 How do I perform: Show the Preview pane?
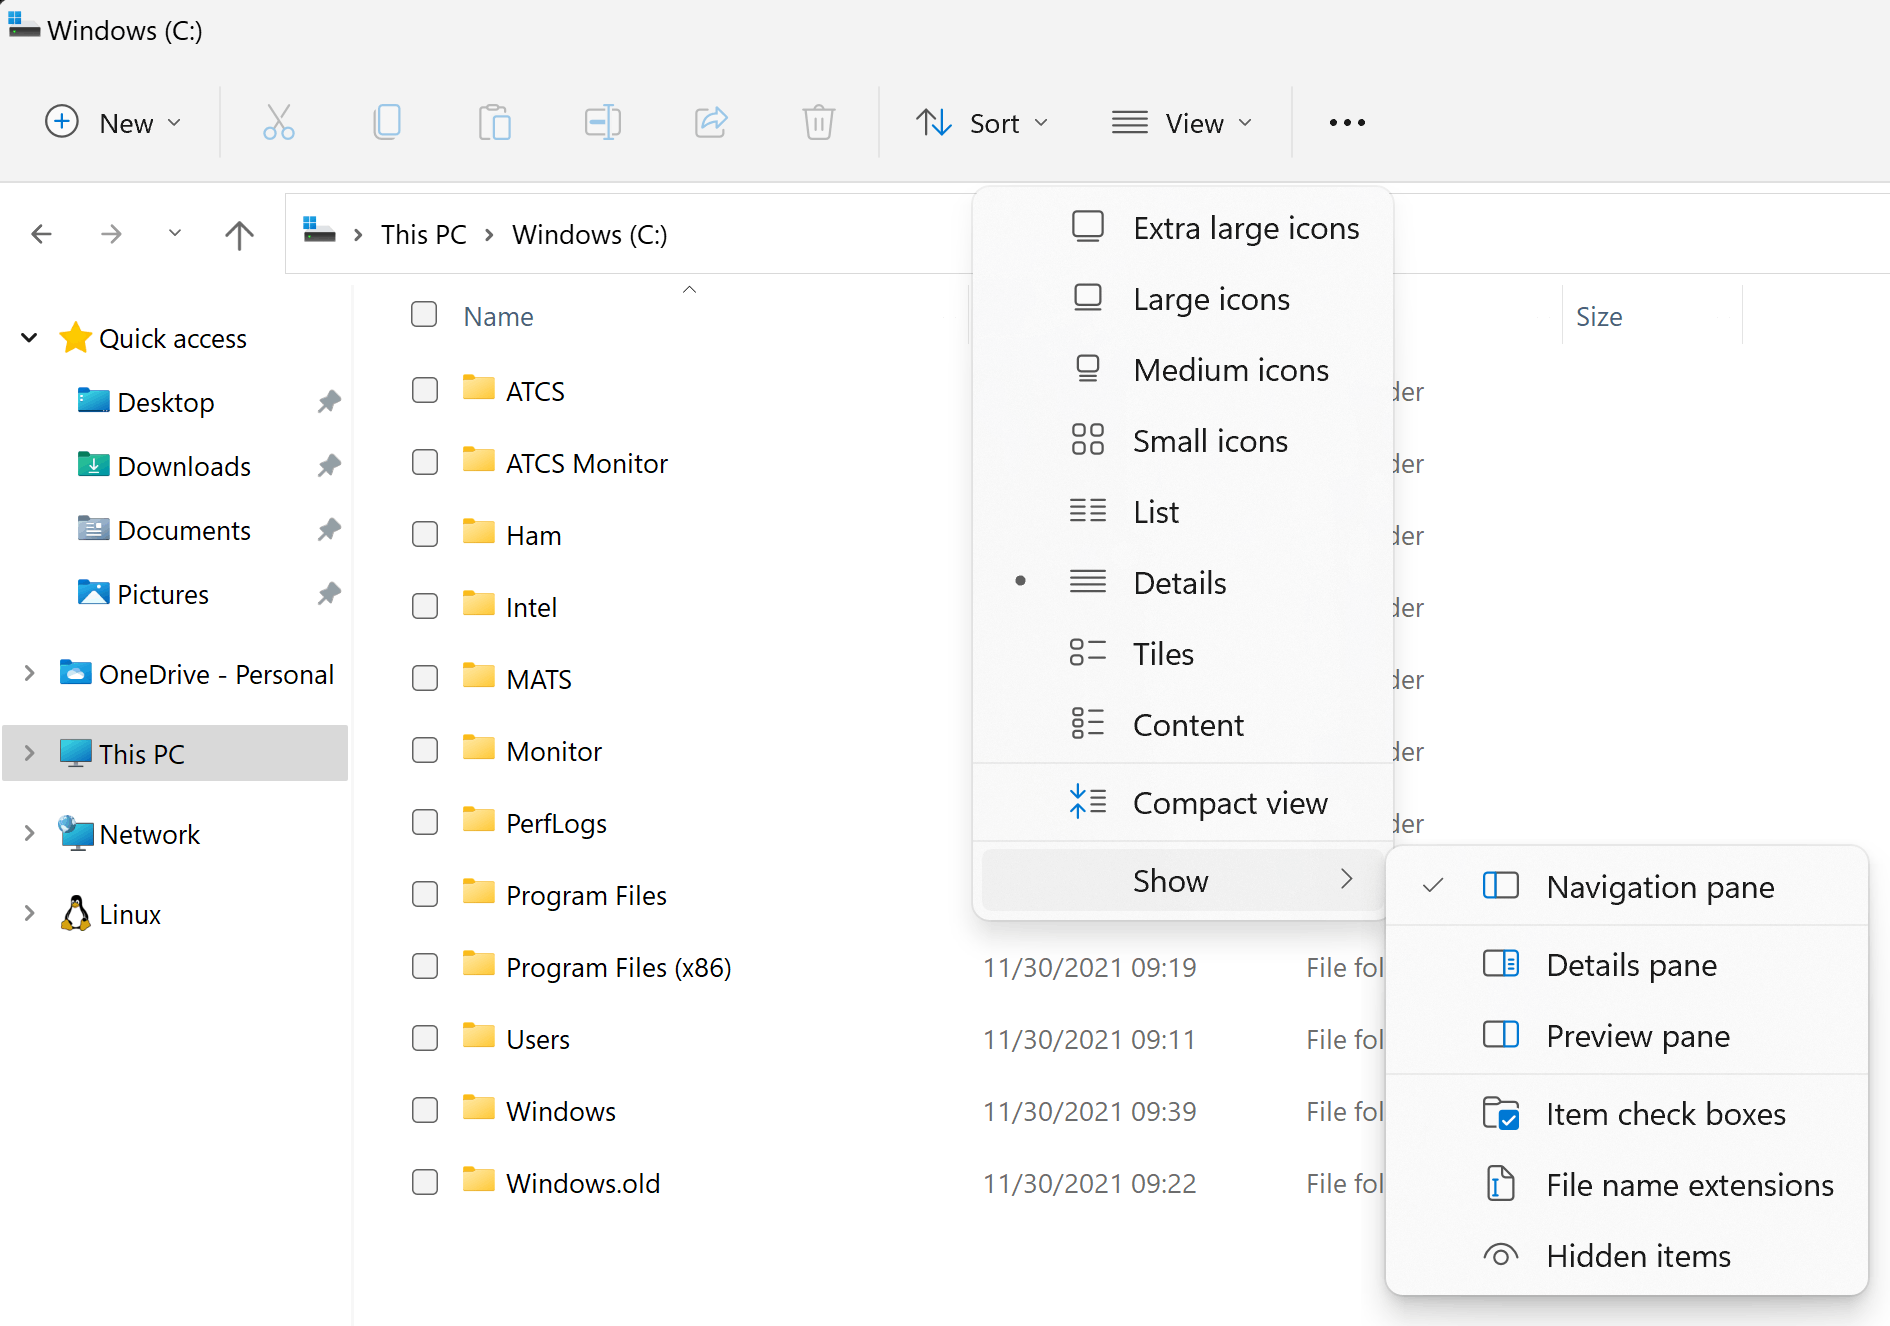tap(1627, 1036)
